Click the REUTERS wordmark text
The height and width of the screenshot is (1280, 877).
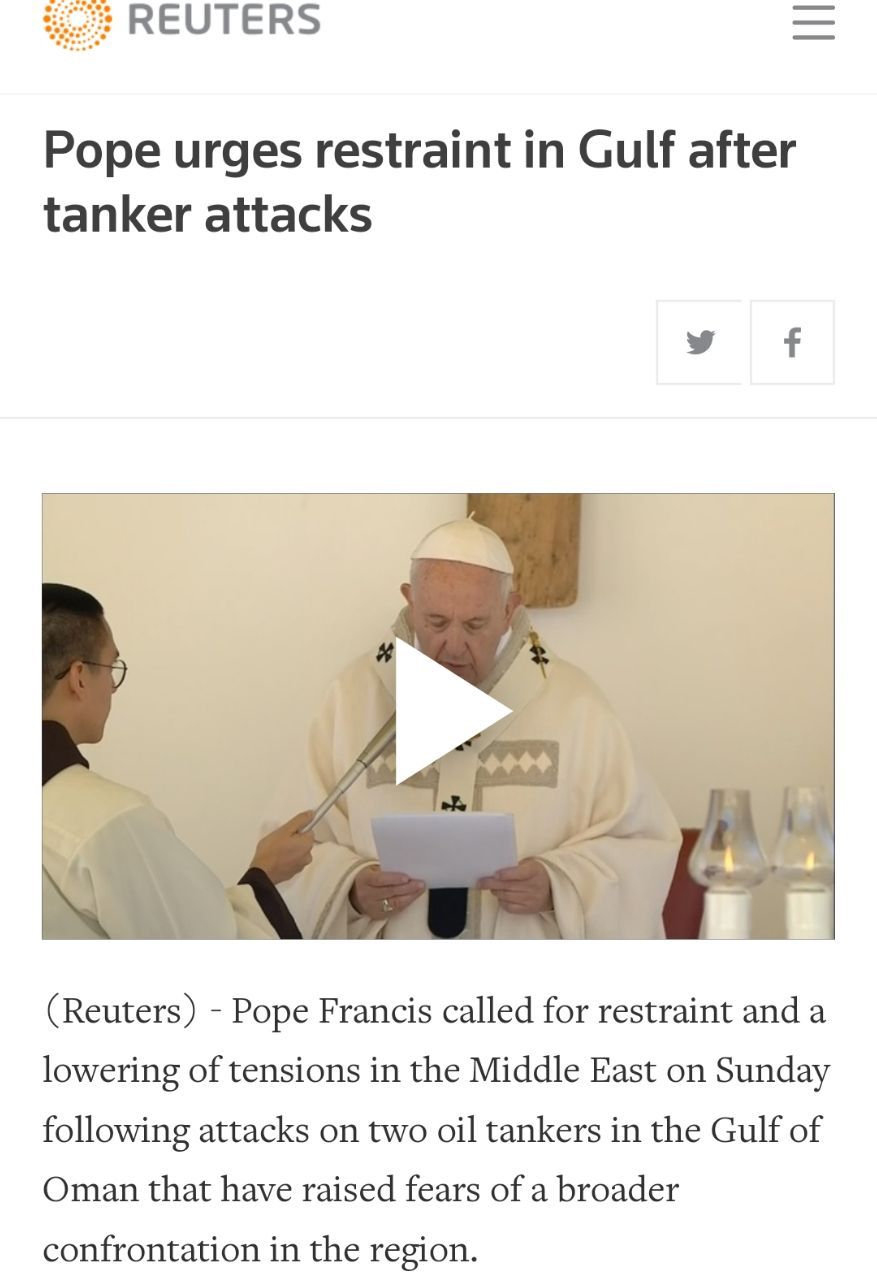click(x=224, y=19)
